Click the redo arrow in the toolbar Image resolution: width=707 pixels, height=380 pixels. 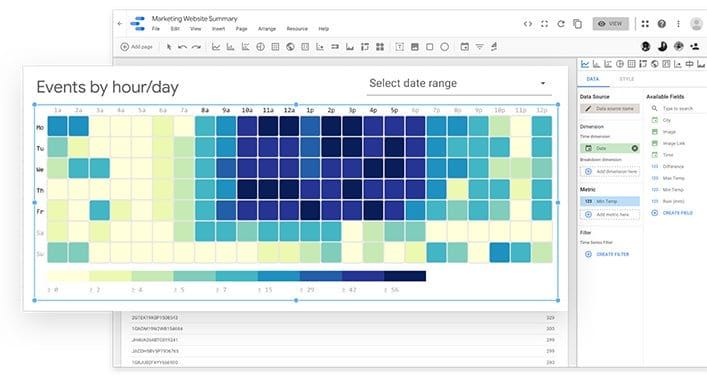196,47
